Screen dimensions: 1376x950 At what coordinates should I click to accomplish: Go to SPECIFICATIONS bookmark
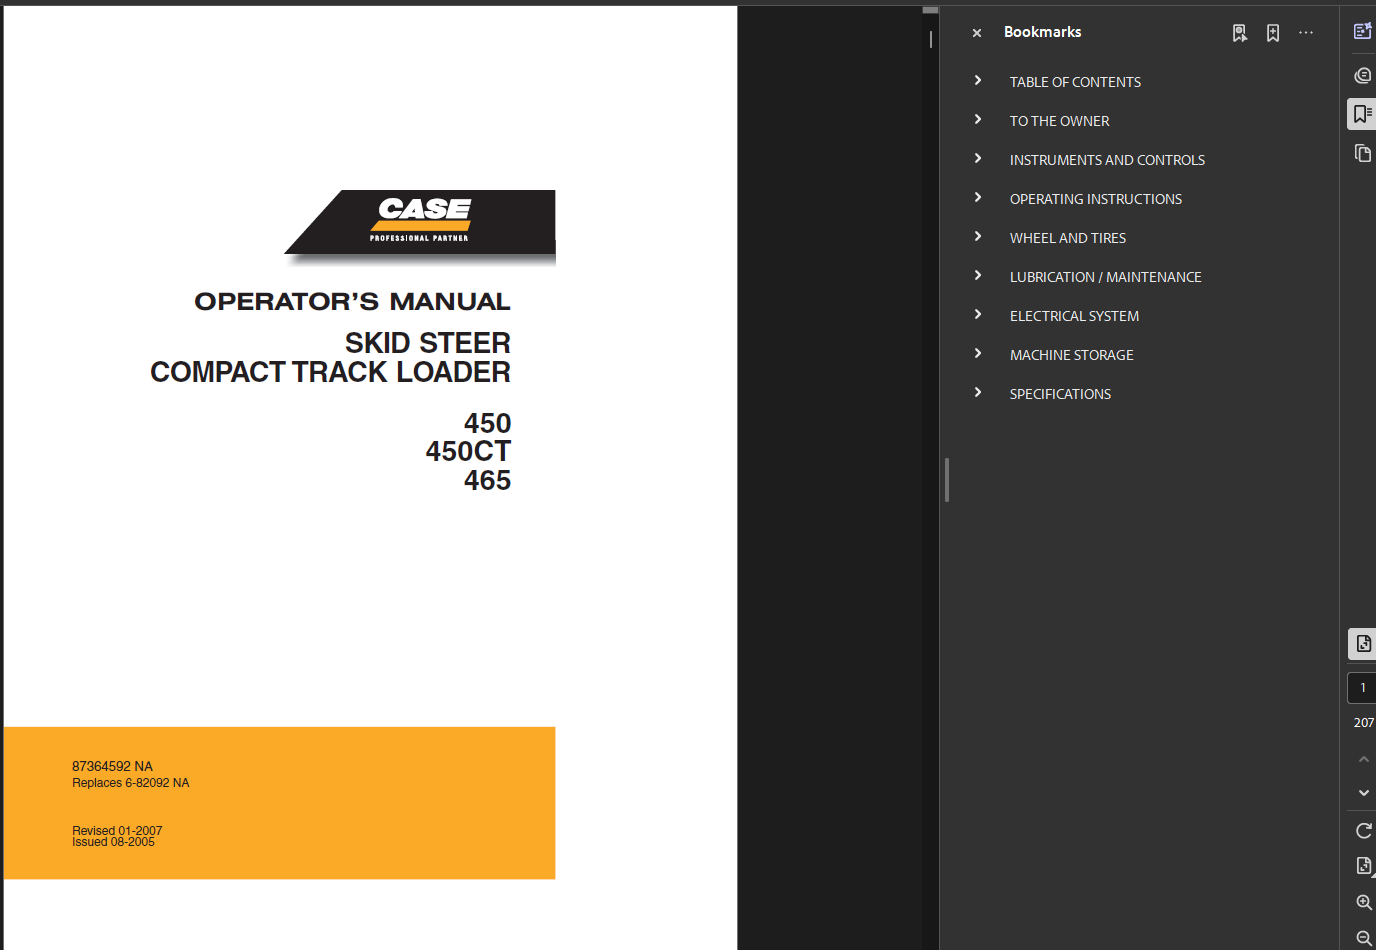1060,394
